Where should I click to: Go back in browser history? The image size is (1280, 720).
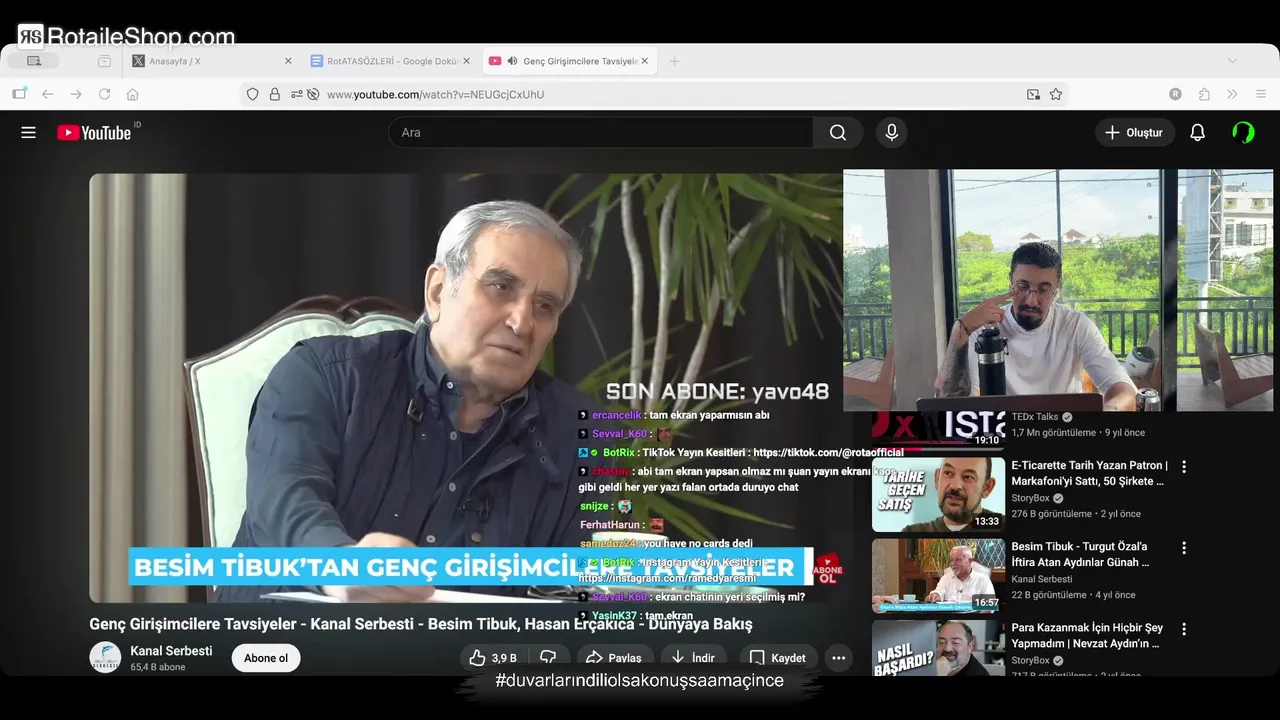(47, 94)
